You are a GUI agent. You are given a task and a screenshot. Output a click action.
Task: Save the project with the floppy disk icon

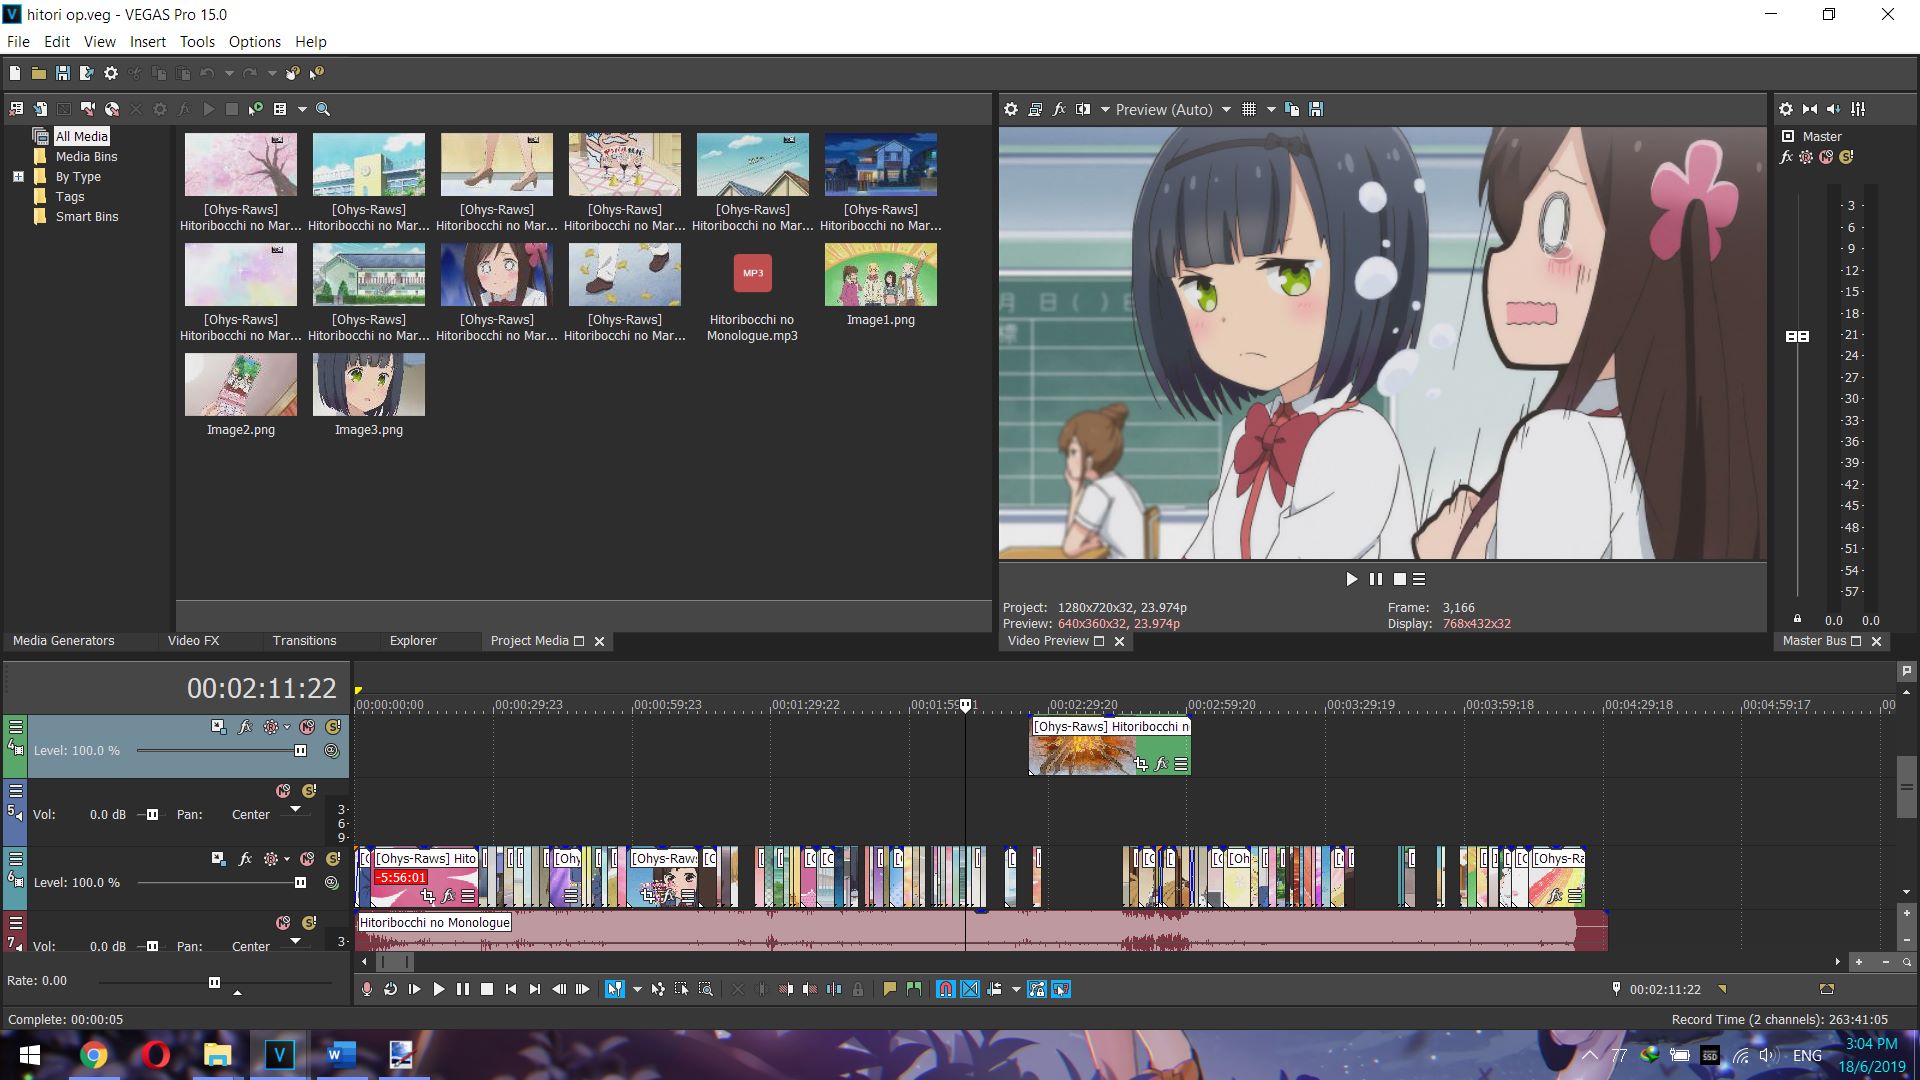pyautogui.click(x=63, y=73)
